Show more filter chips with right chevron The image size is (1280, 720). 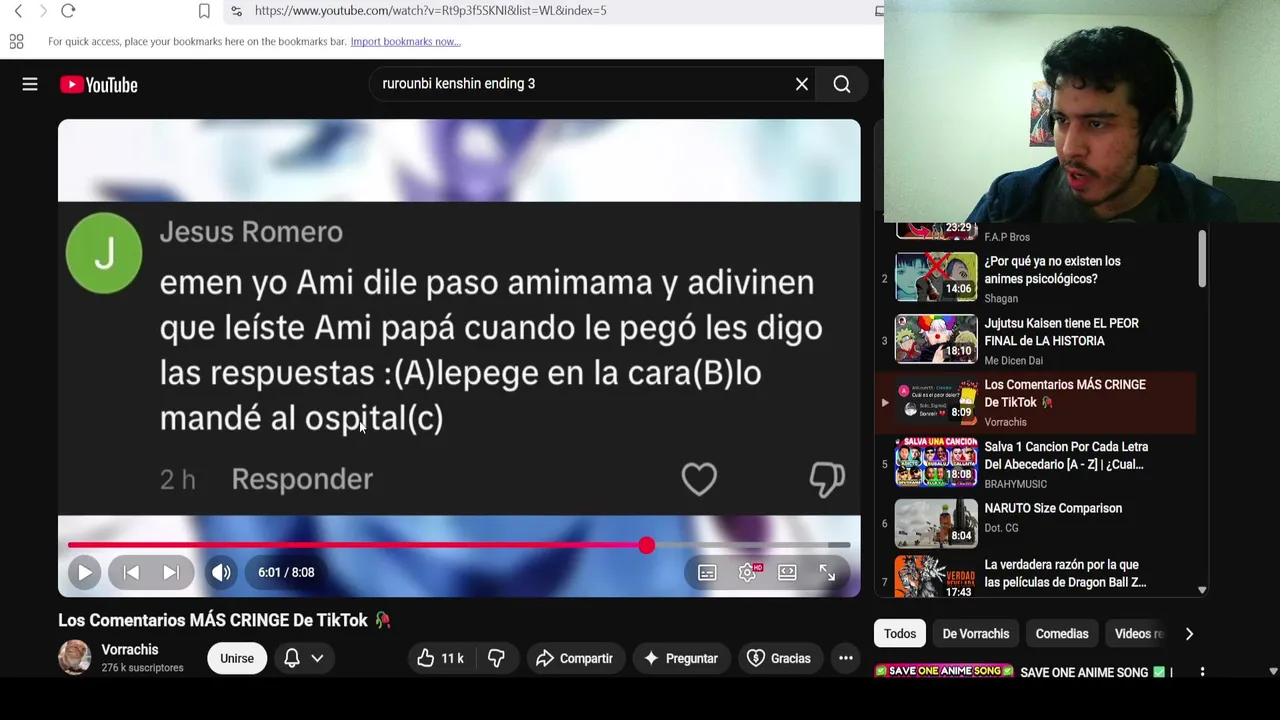[1189, 633]
